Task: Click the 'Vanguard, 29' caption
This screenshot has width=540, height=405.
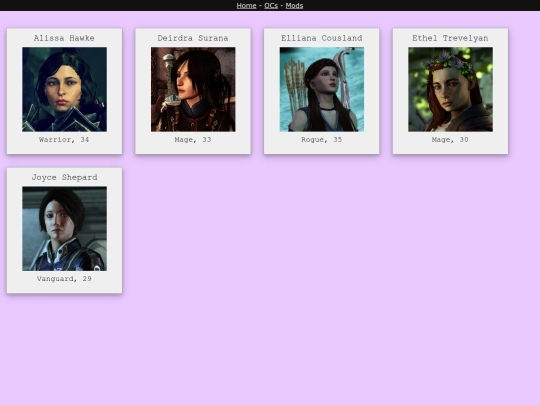Action: pyautogui.click(x=64, y=279)
